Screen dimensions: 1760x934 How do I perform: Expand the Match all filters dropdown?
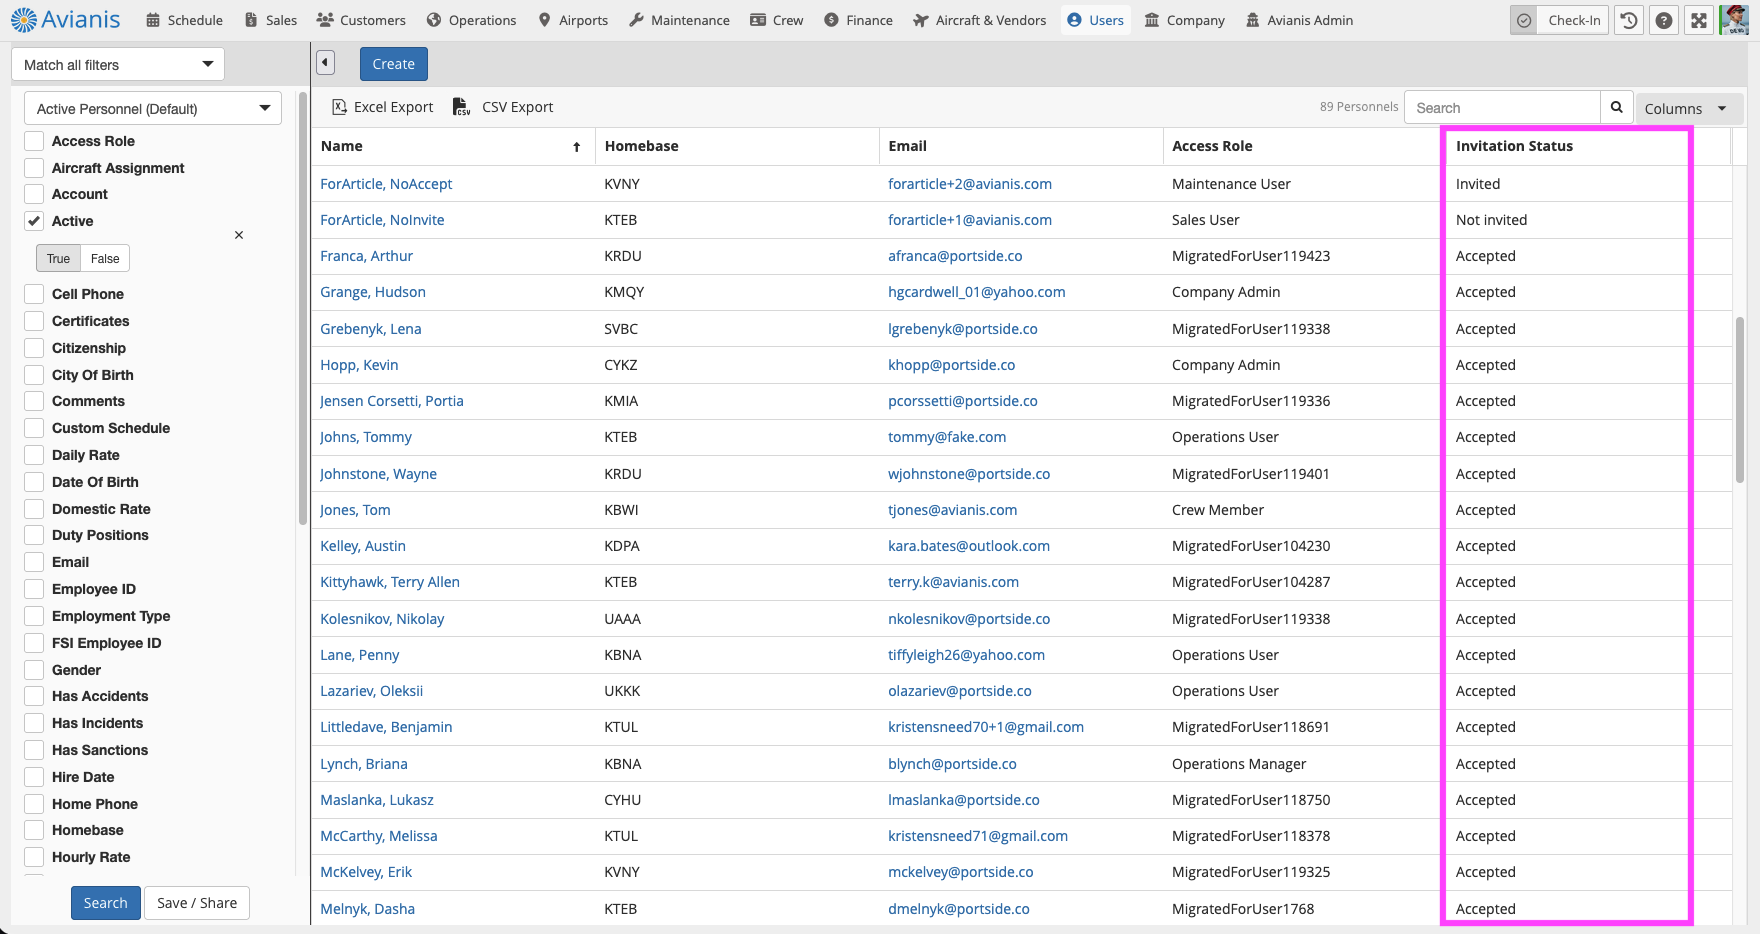[118, 65]
